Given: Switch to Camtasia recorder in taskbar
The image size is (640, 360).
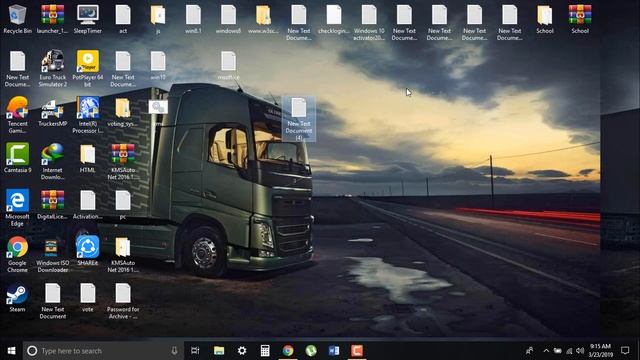Looking at the screenshot, I should (x=357, y=351).
